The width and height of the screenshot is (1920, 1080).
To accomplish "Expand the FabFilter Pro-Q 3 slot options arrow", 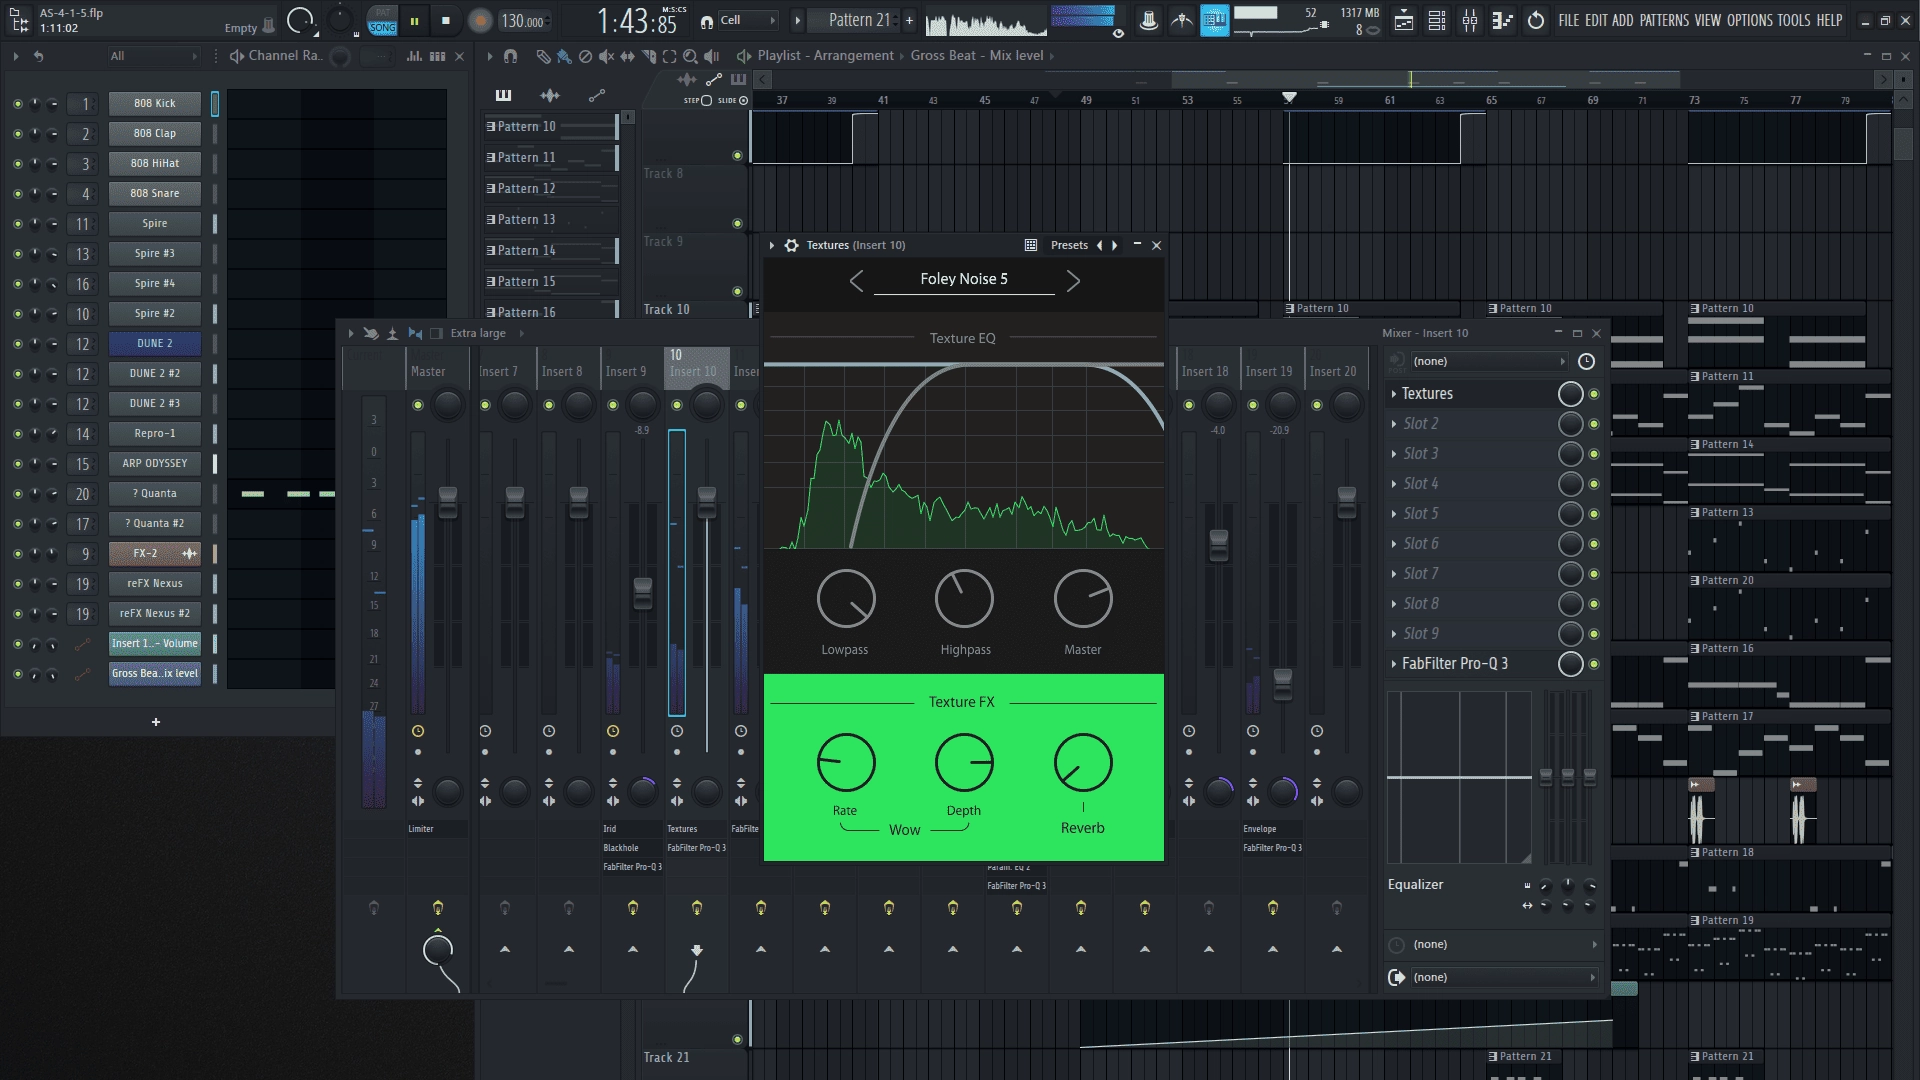I will [x=1394, y=664].
